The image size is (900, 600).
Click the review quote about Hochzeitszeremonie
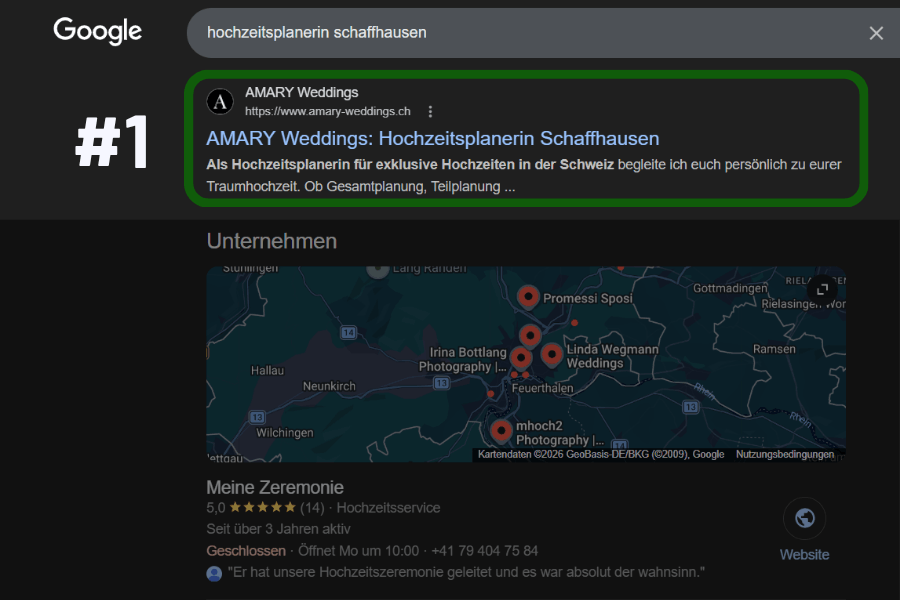click(466, 572)
